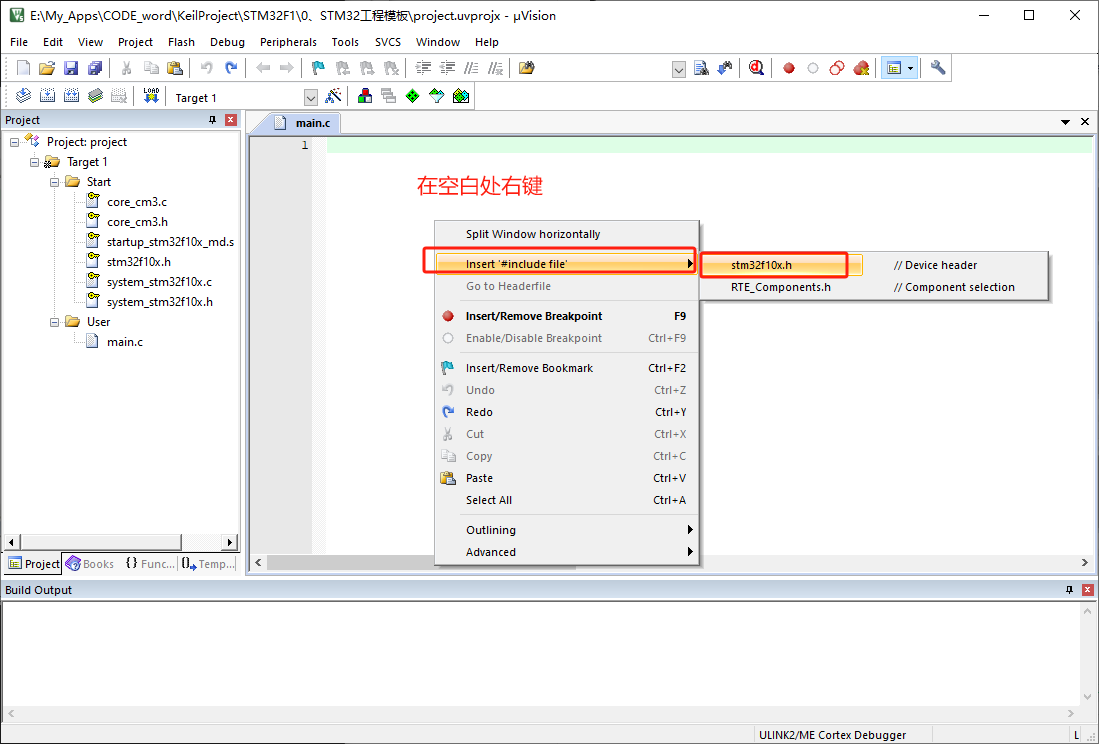Click the Unindent selection toolbar icon
This screenshot has width=1099, height=744.
click(x=447, y=68)
